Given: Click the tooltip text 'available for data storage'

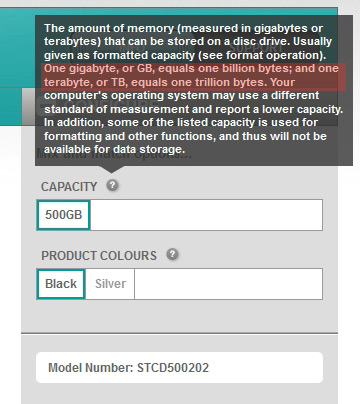Looking at the screenshot, I should point(114,149).
